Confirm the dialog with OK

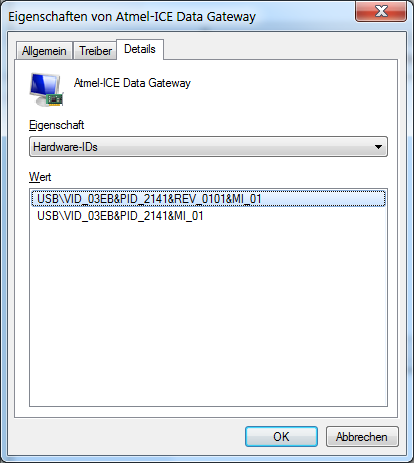(x=281, y=437)
